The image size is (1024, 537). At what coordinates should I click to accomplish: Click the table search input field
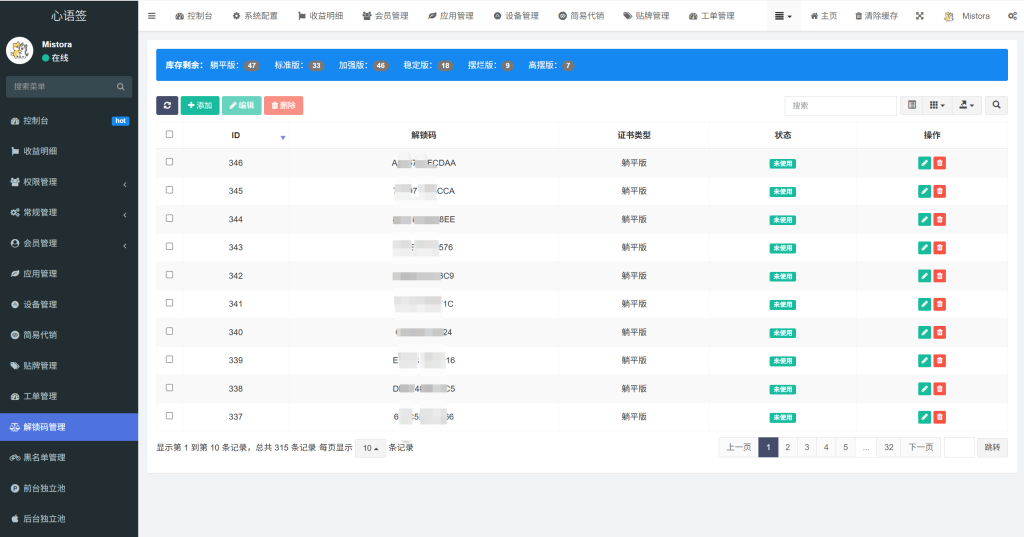(x=840, y=105)
